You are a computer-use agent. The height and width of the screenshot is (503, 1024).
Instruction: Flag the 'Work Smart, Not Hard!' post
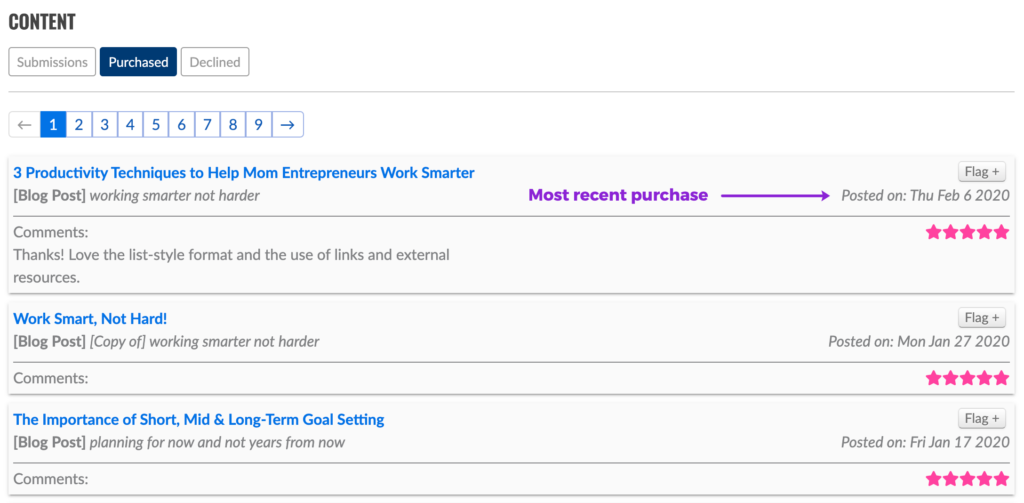coord(982,318)
